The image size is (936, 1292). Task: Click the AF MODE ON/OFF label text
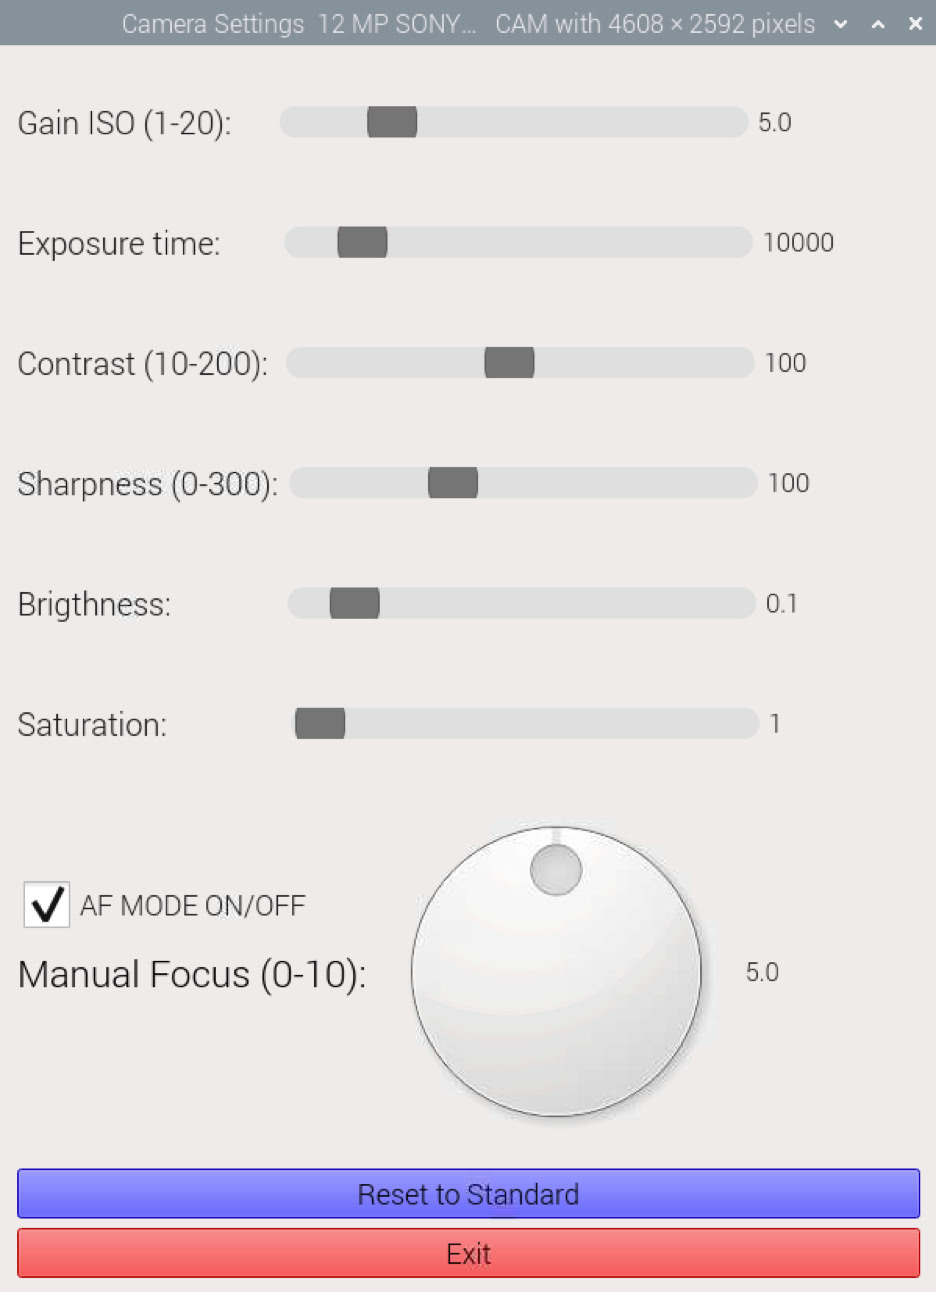point(192,906)
